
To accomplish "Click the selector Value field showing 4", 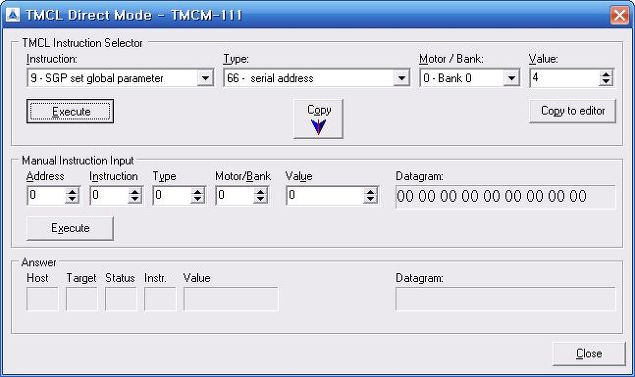I will point(565,78).
